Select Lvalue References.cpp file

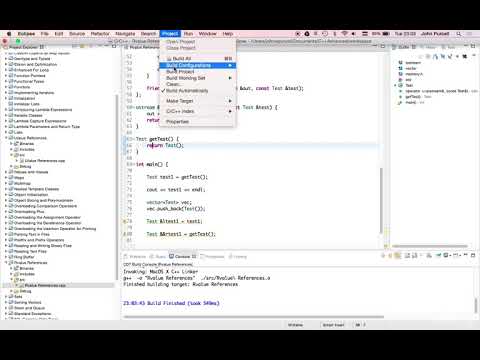pyautogui.click(x=45, y=161)
